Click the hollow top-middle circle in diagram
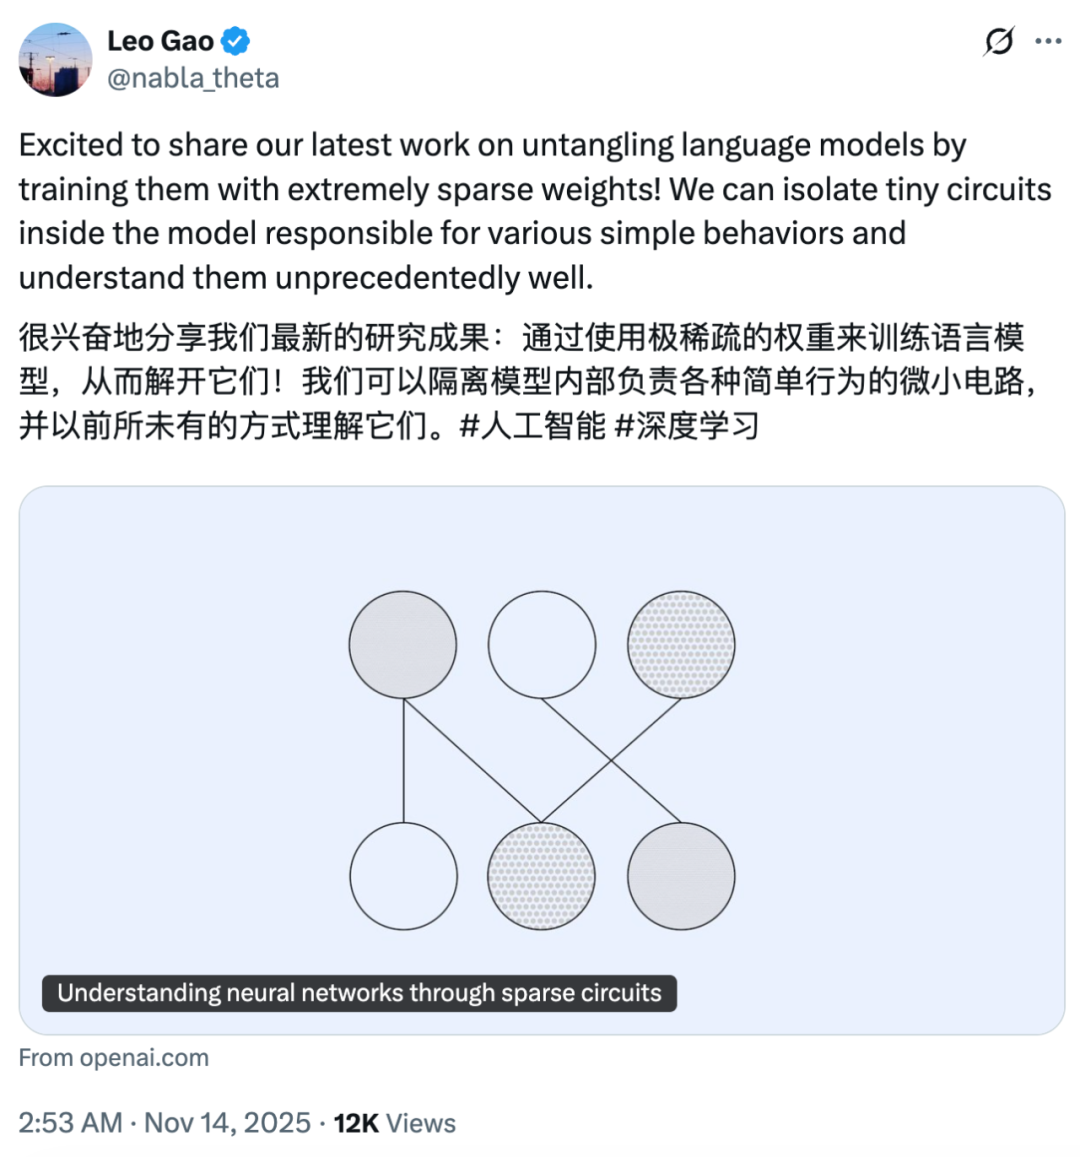1080x1157 pixels. (541, 643)
